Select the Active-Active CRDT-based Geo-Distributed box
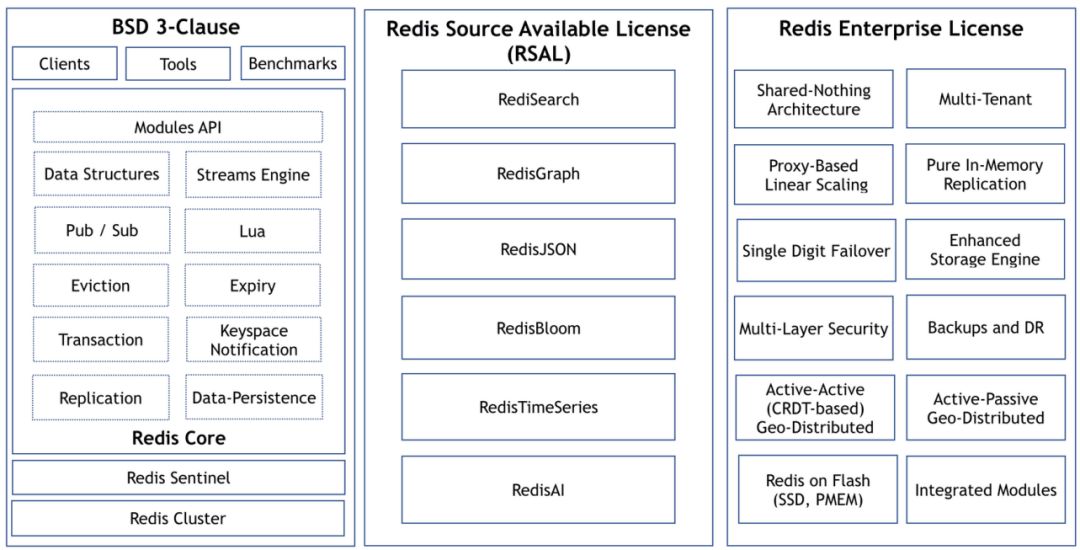This screenshot has width=1080, height=550. pos(815,408)
